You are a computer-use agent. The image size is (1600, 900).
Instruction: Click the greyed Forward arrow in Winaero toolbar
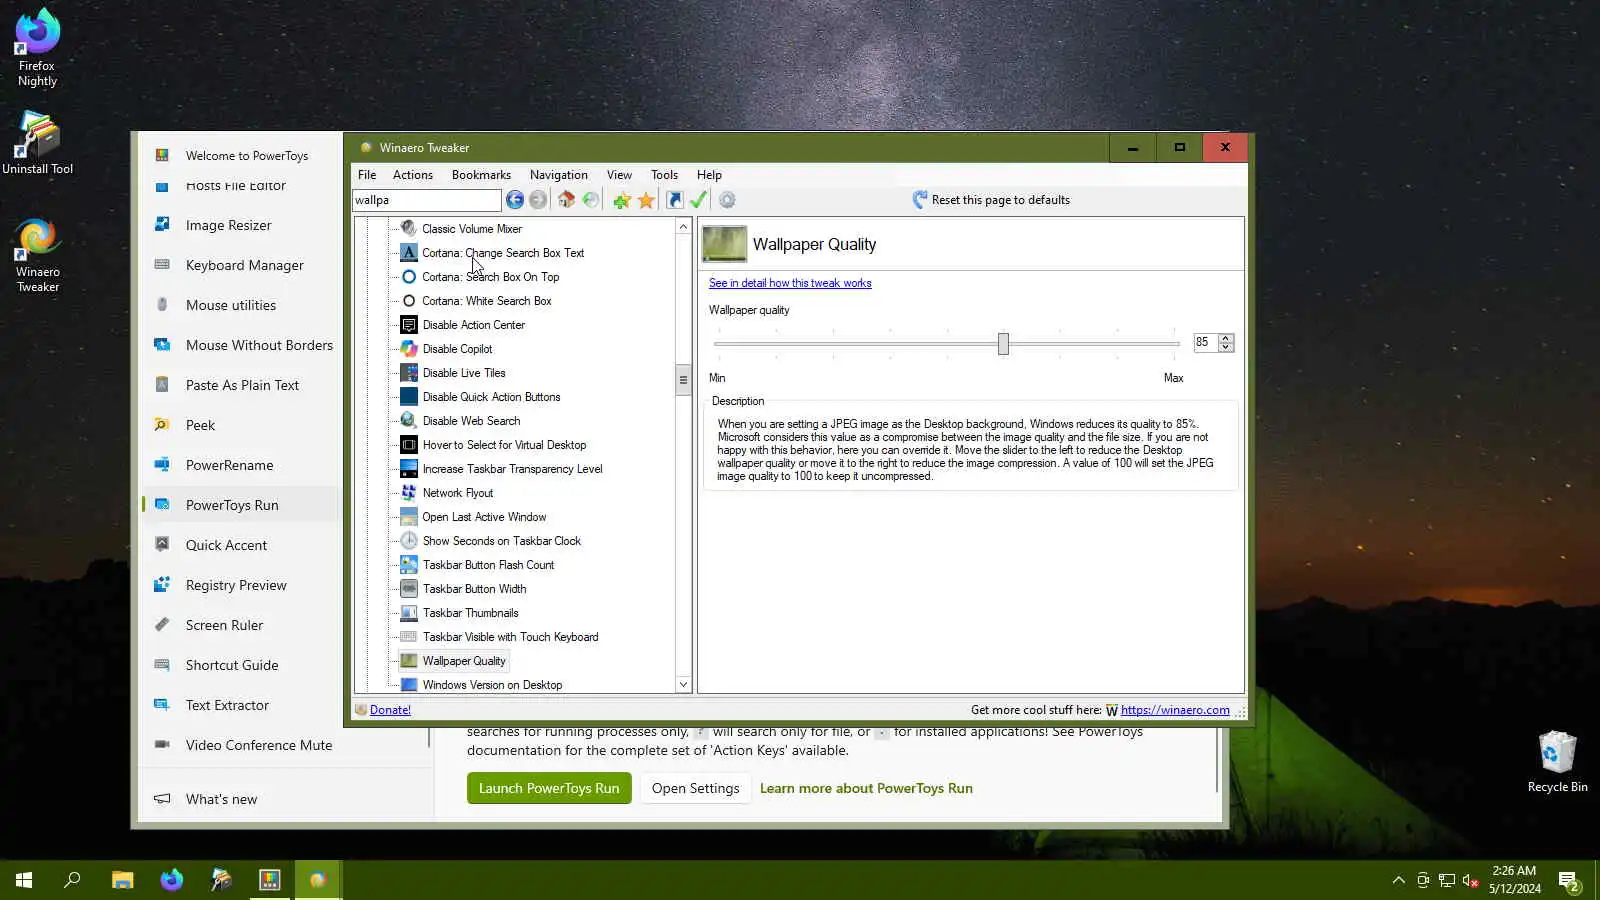538,200
